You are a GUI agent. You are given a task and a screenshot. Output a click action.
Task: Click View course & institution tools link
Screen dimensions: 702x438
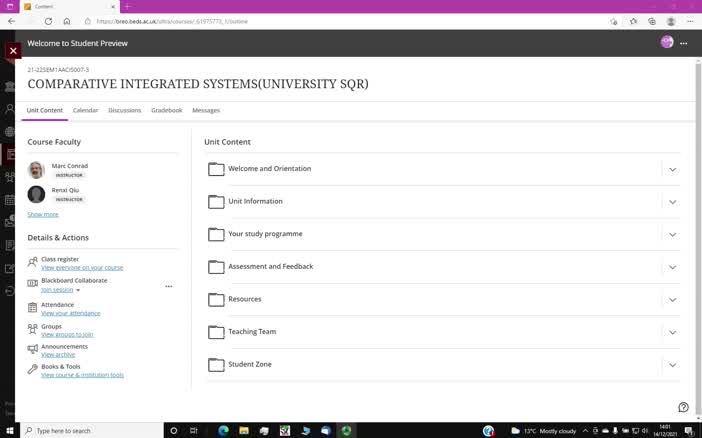[82, 375]
